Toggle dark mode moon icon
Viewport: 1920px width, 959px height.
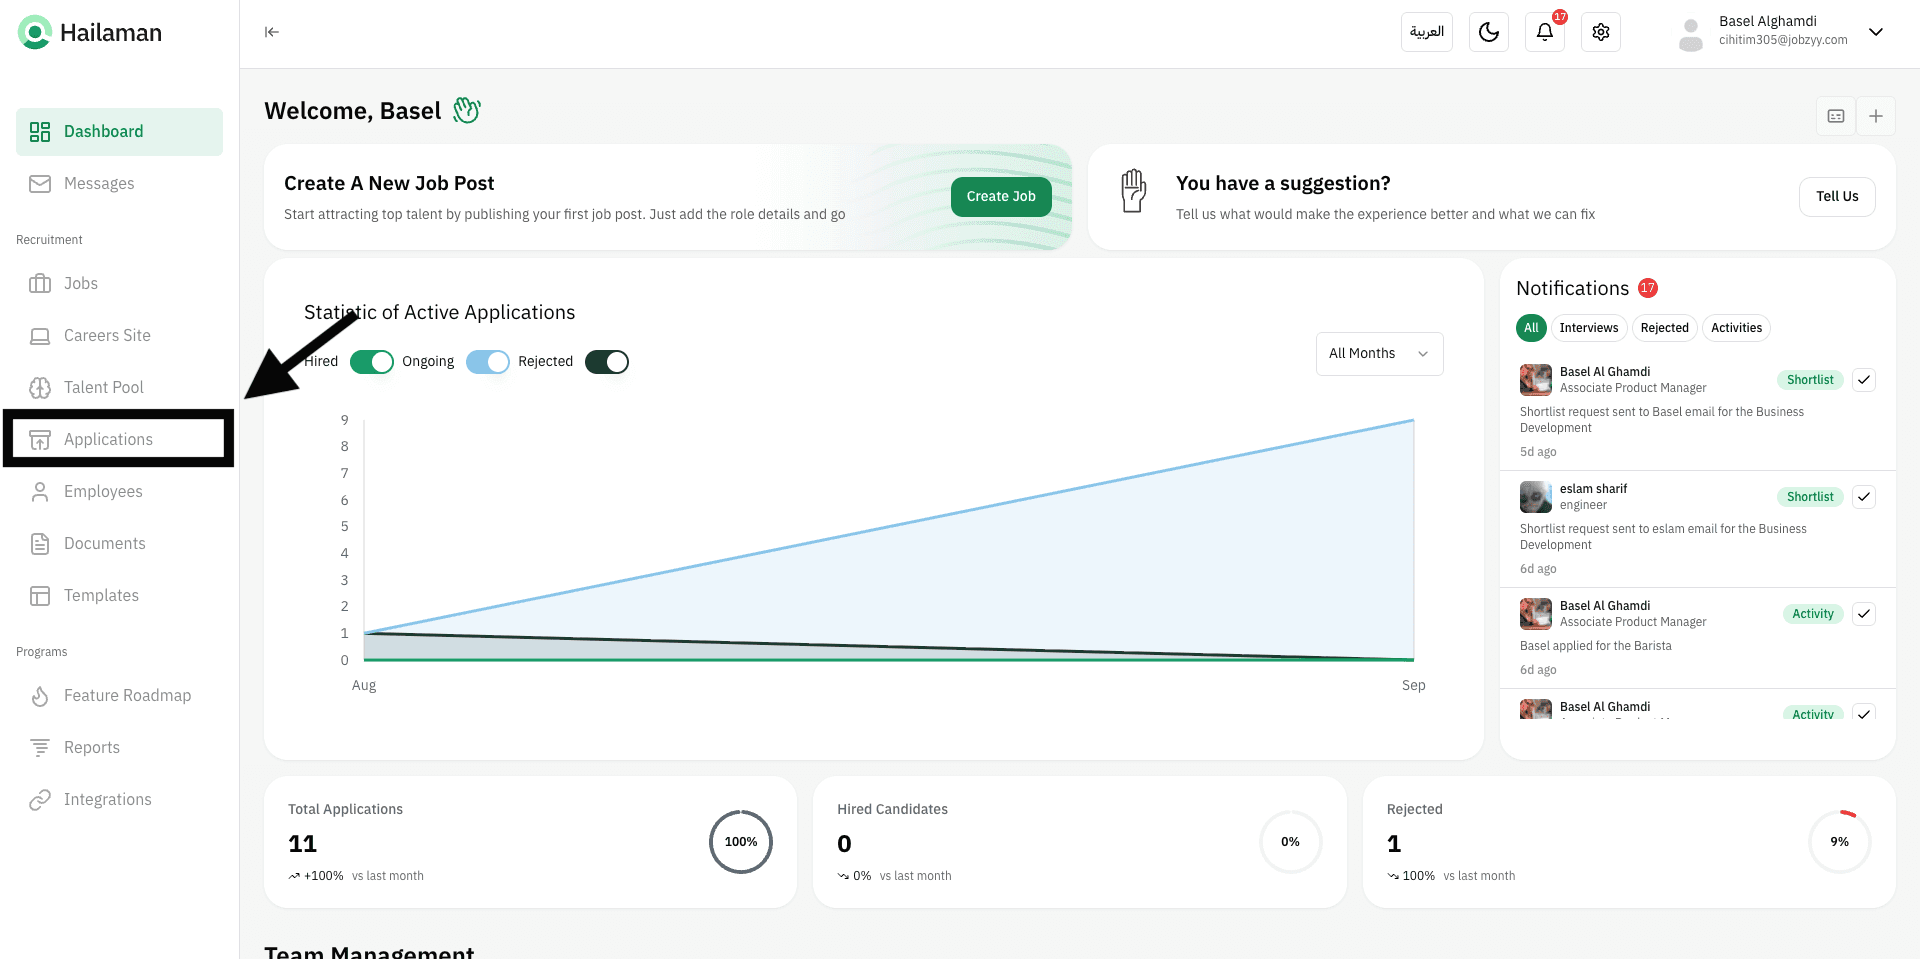(x=1488, y=32)
